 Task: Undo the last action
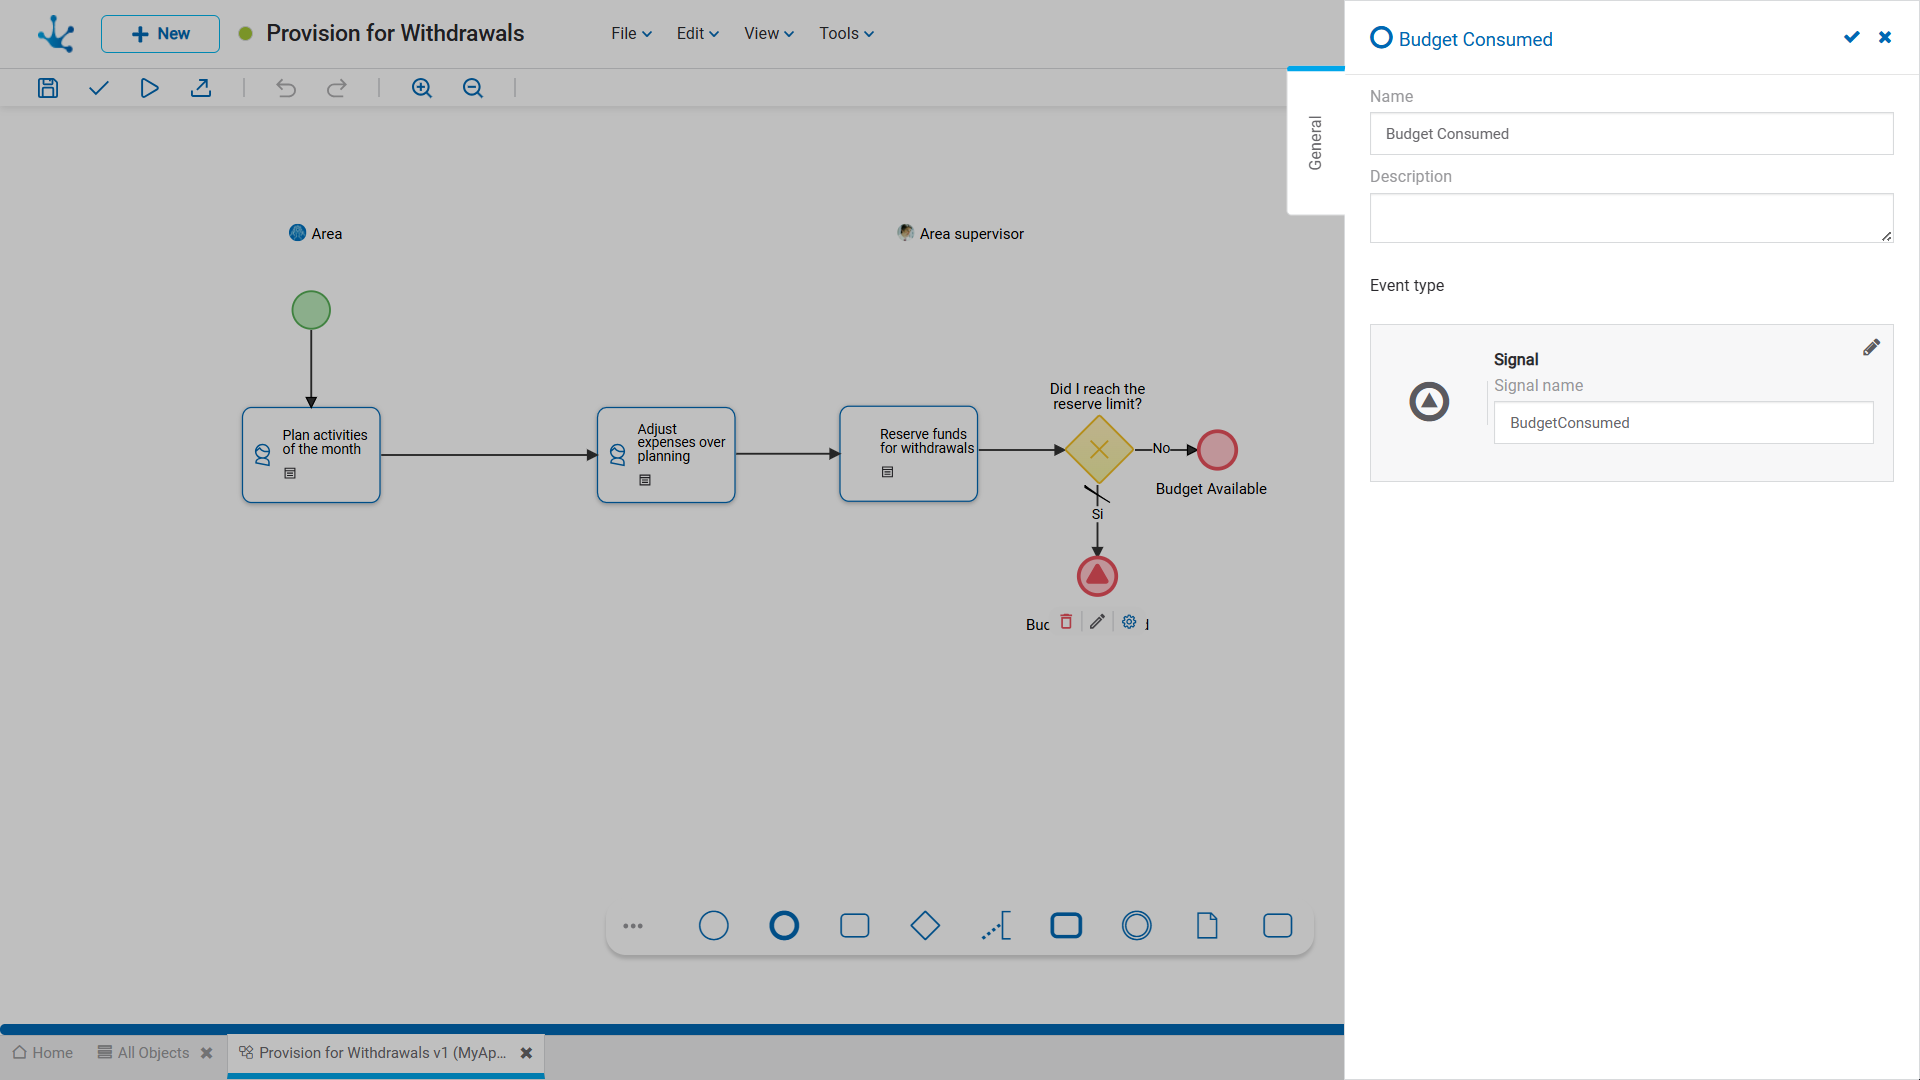(x=286, y=88)
